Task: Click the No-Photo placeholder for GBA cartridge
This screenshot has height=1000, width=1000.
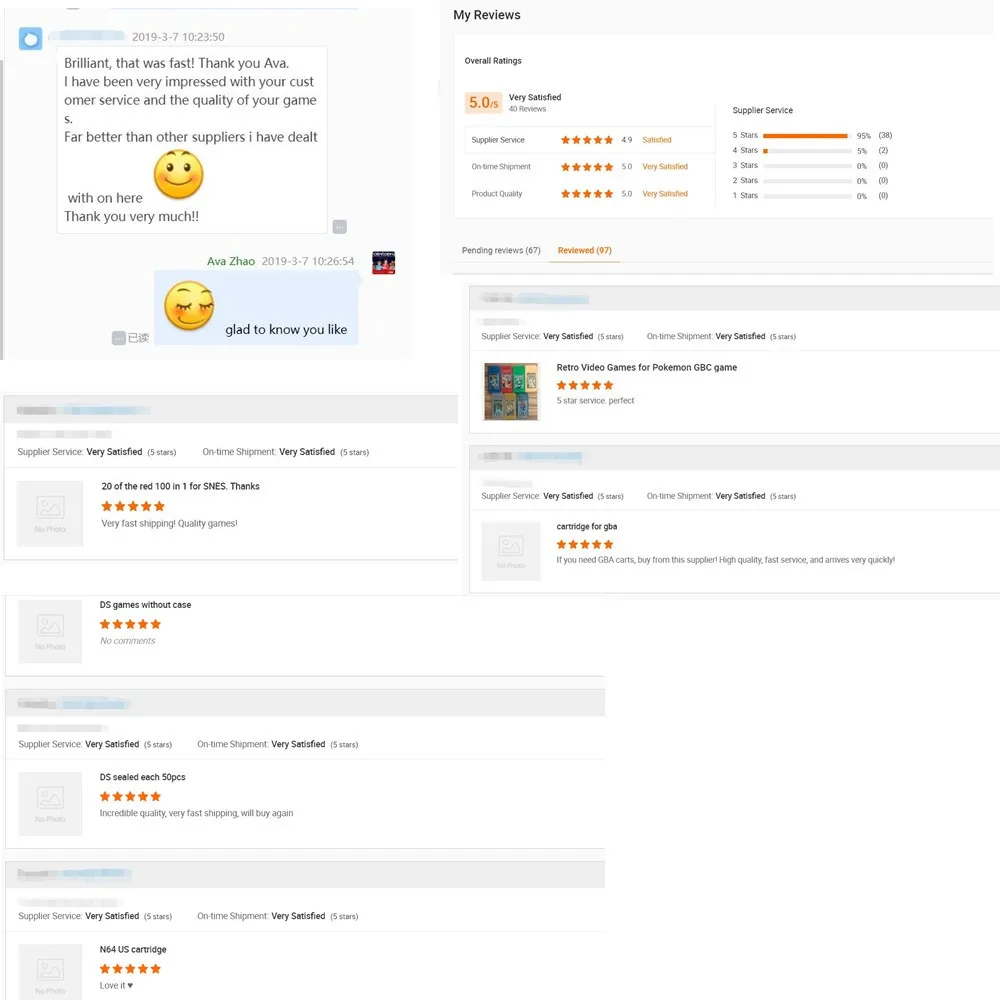Action: coord(513,551)
